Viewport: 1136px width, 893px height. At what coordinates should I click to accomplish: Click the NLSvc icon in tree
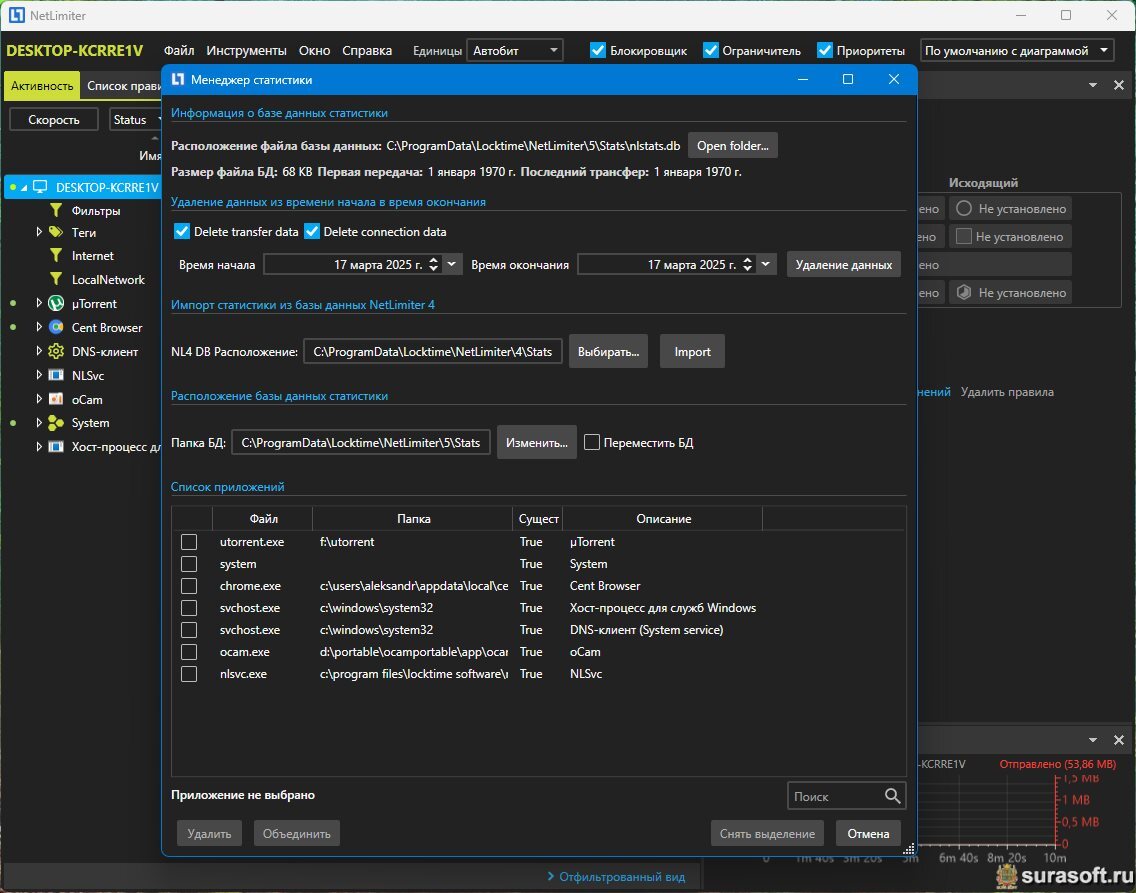pos(56,375)
